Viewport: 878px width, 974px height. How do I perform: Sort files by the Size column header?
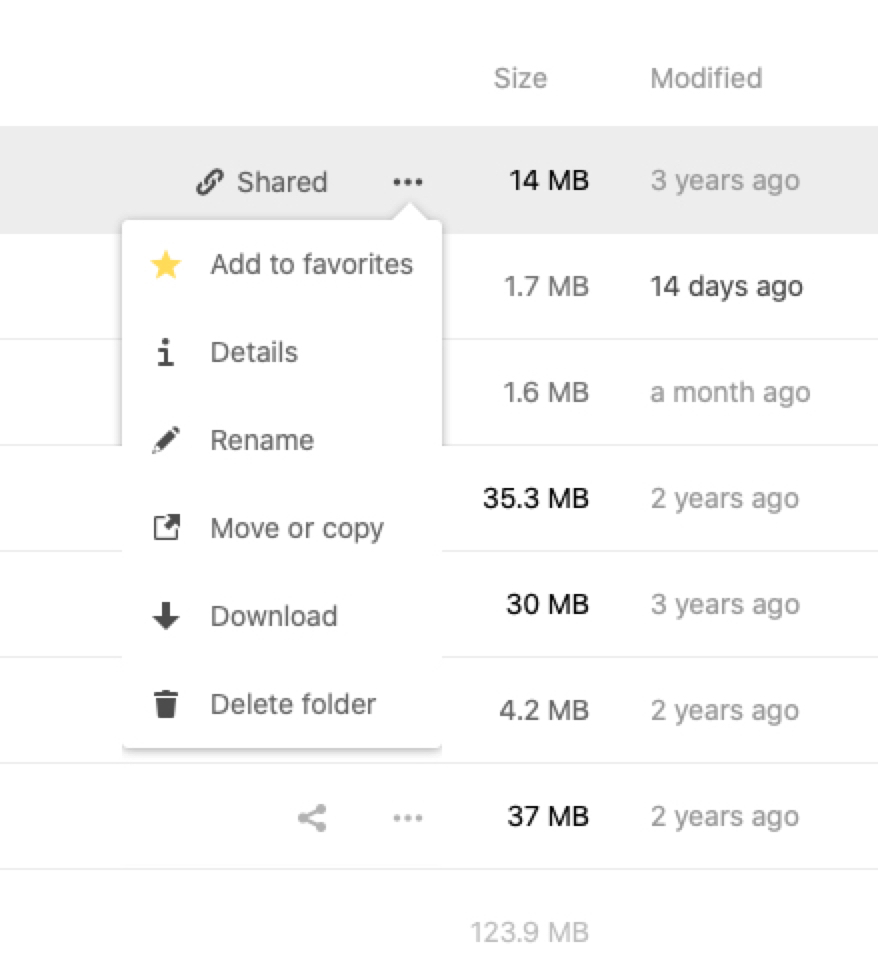click(520, 78)
